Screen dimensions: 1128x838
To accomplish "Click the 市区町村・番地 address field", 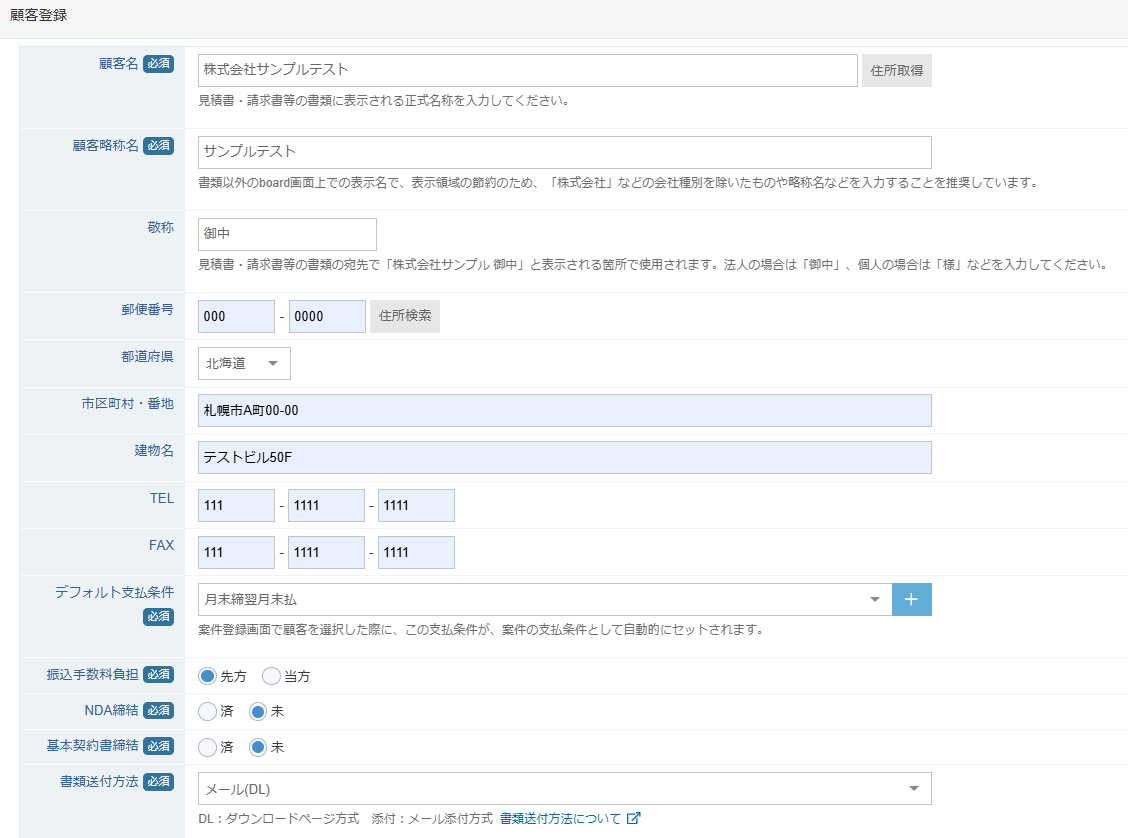I will pos(564,410).
